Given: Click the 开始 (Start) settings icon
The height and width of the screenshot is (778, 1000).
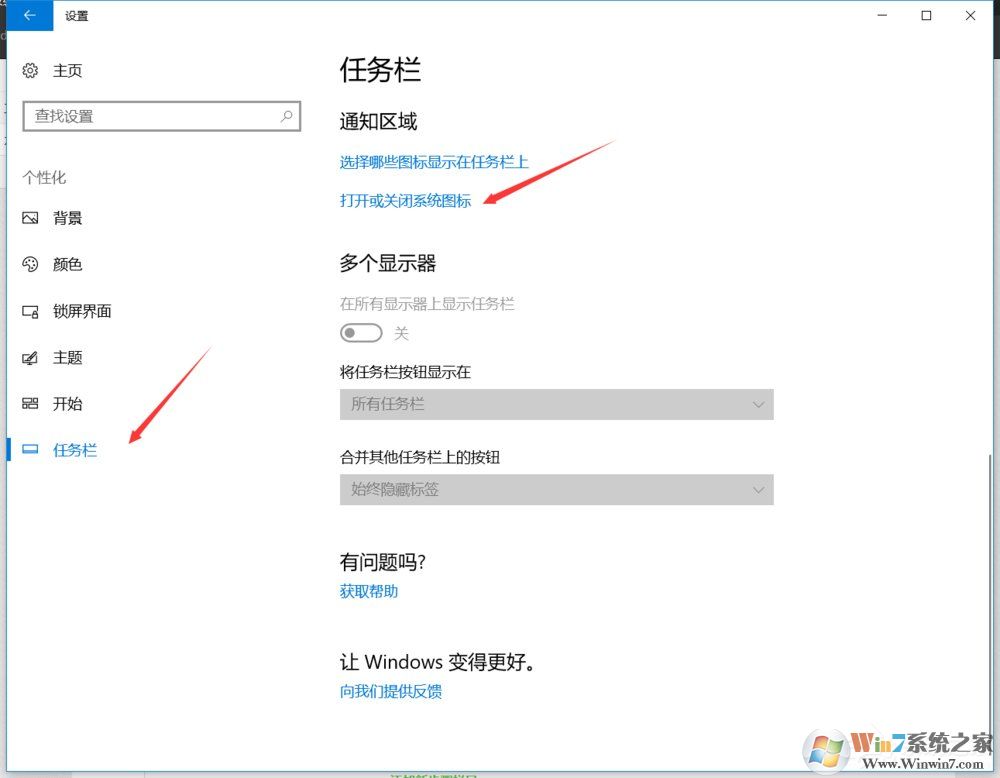Looking at the screenshot, I should tap(31, 404).
